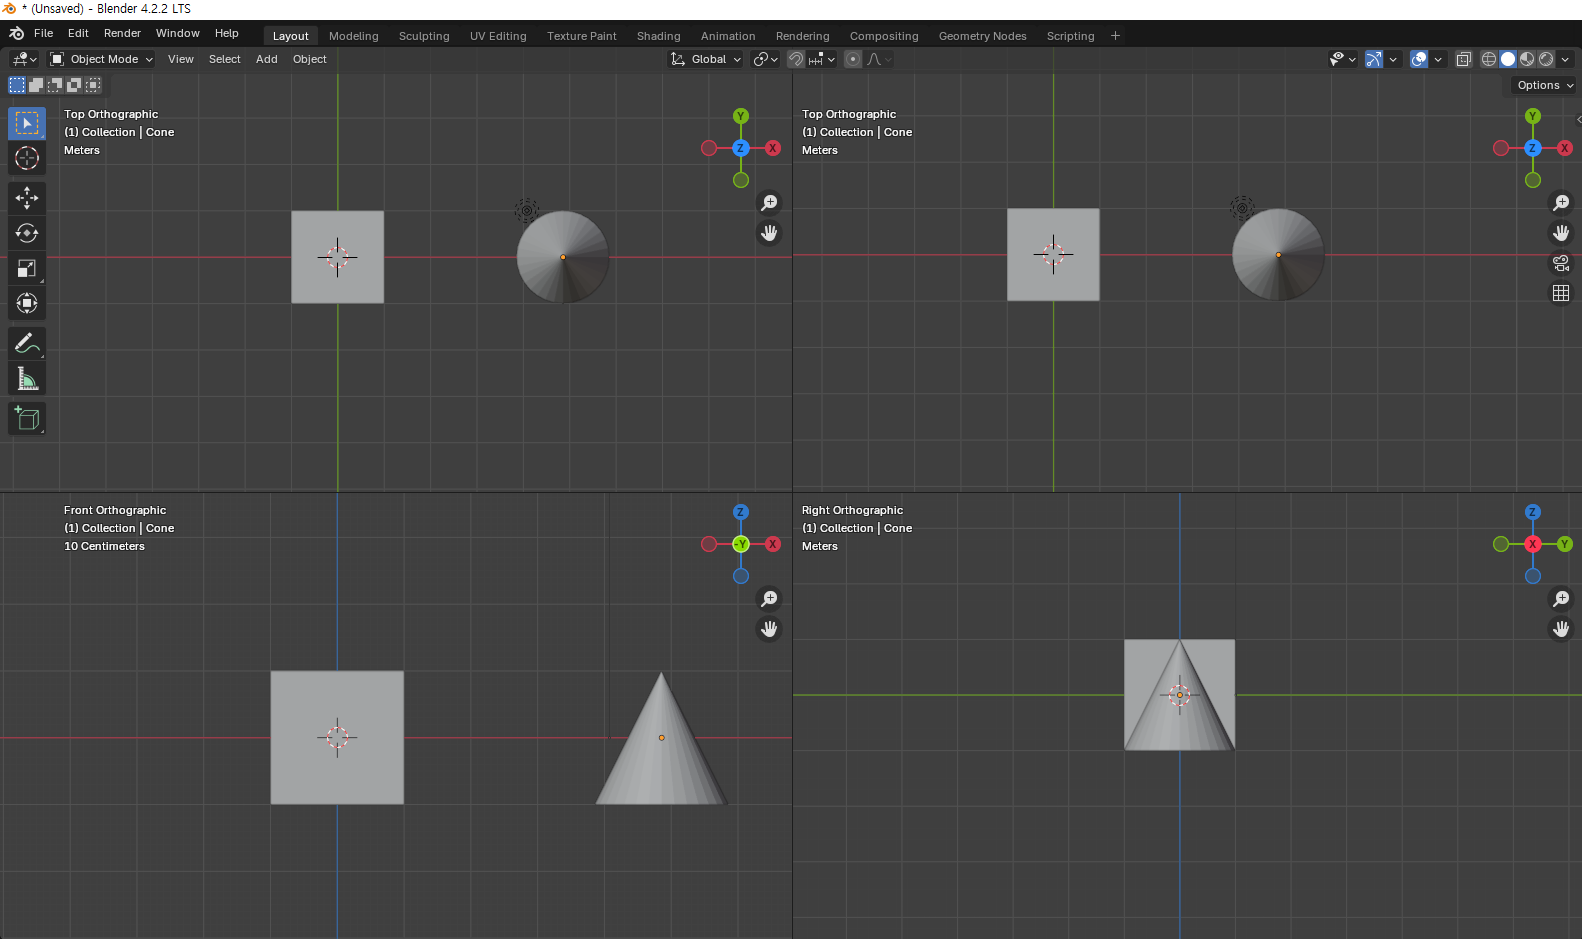Click the Add Cube tool
The image size is (1582, 939).
[x=27, y=419]
